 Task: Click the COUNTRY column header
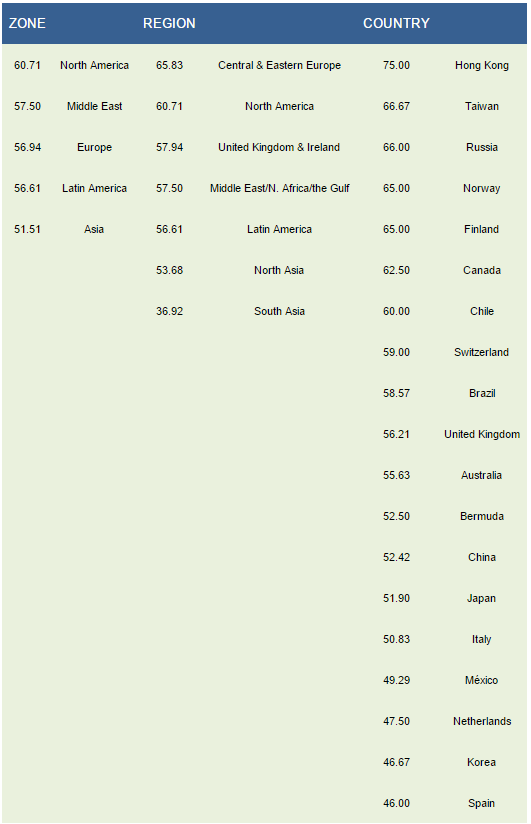pos(396,23)
